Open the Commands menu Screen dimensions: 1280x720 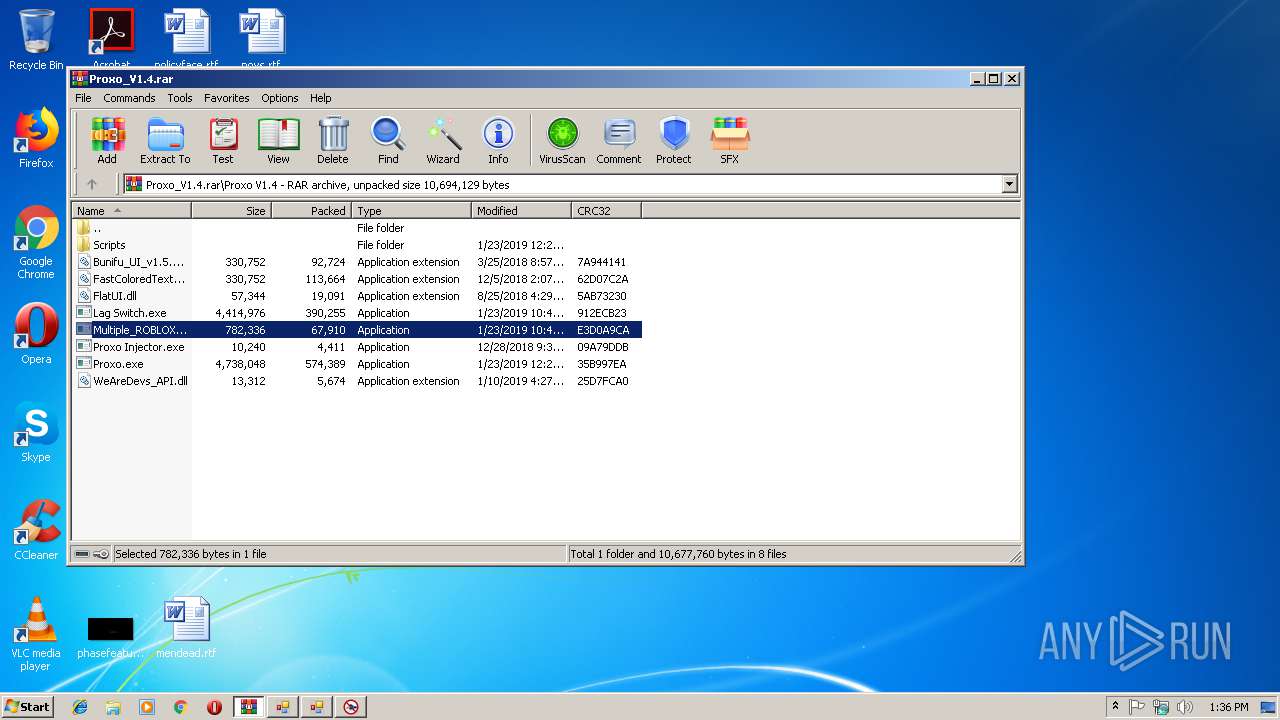pyautogui.click(x=129, y=98)
